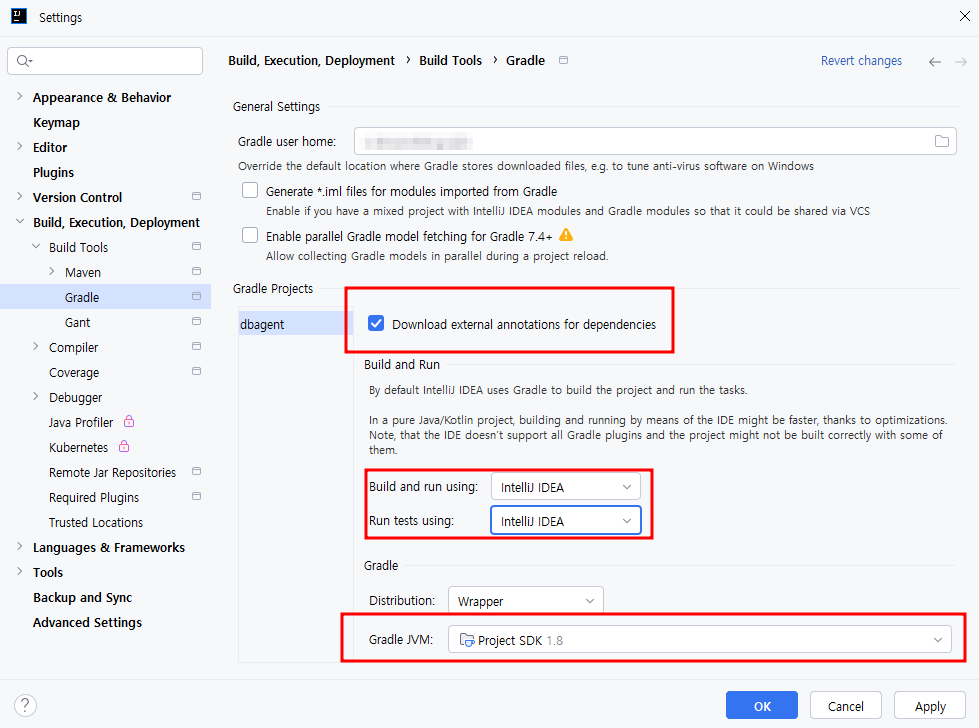
Task: Click the back arrow next to Revert changes
Action: coord(935,61)
